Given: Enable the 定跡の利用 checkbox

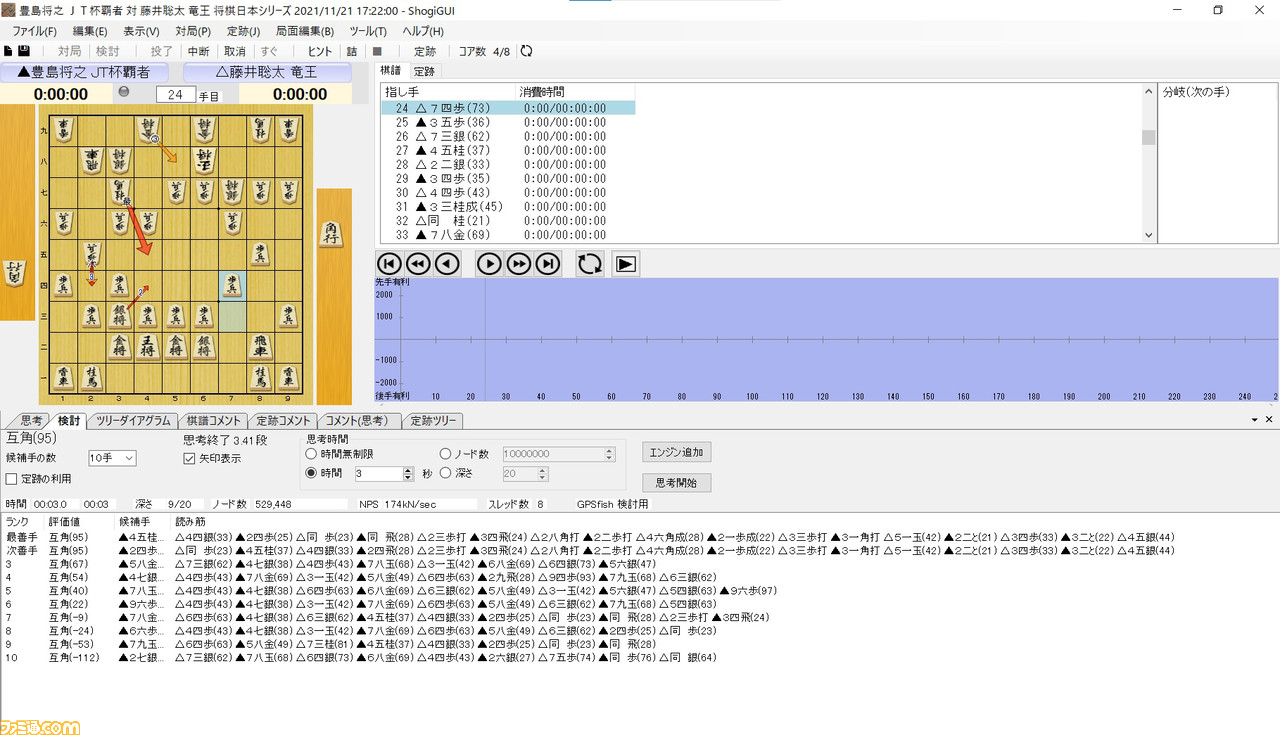Looking at the screenshot, I should pos(11,479).
